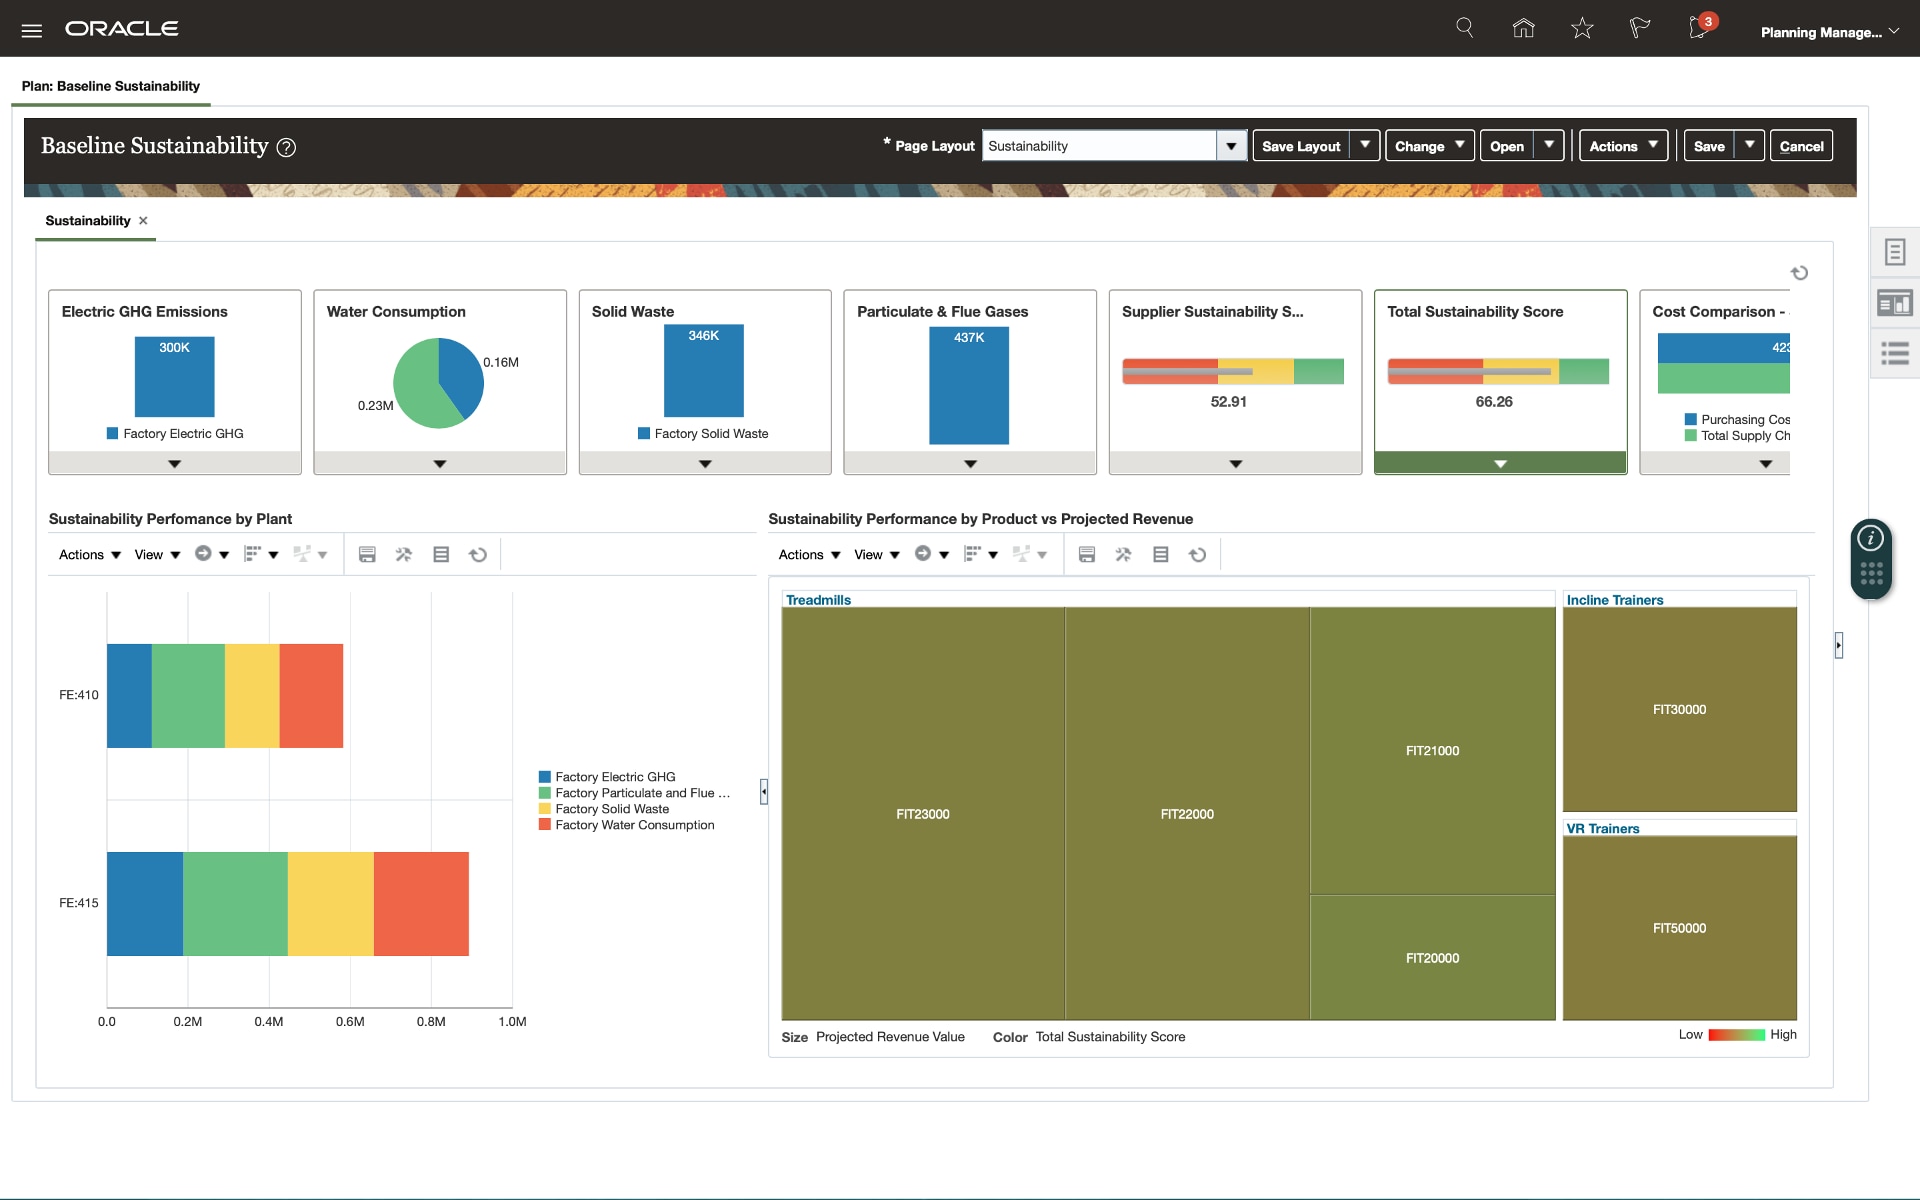Expand the Electric GHG Emissions tile
The image size is (1920, 1200).
point(174,464)
